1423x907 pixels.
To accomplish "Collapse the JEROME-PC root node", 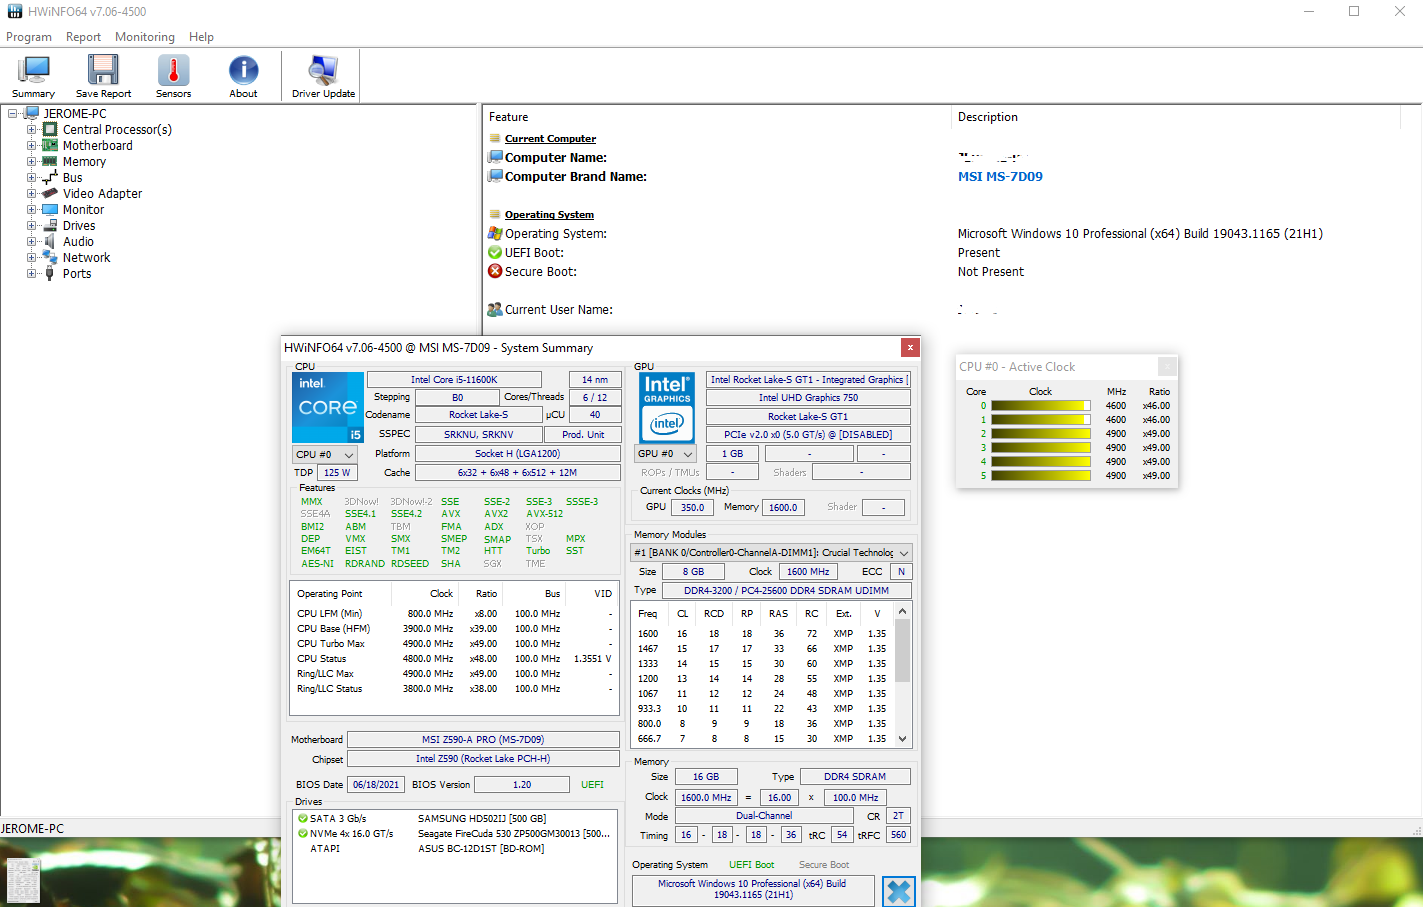I will (13, 114).
